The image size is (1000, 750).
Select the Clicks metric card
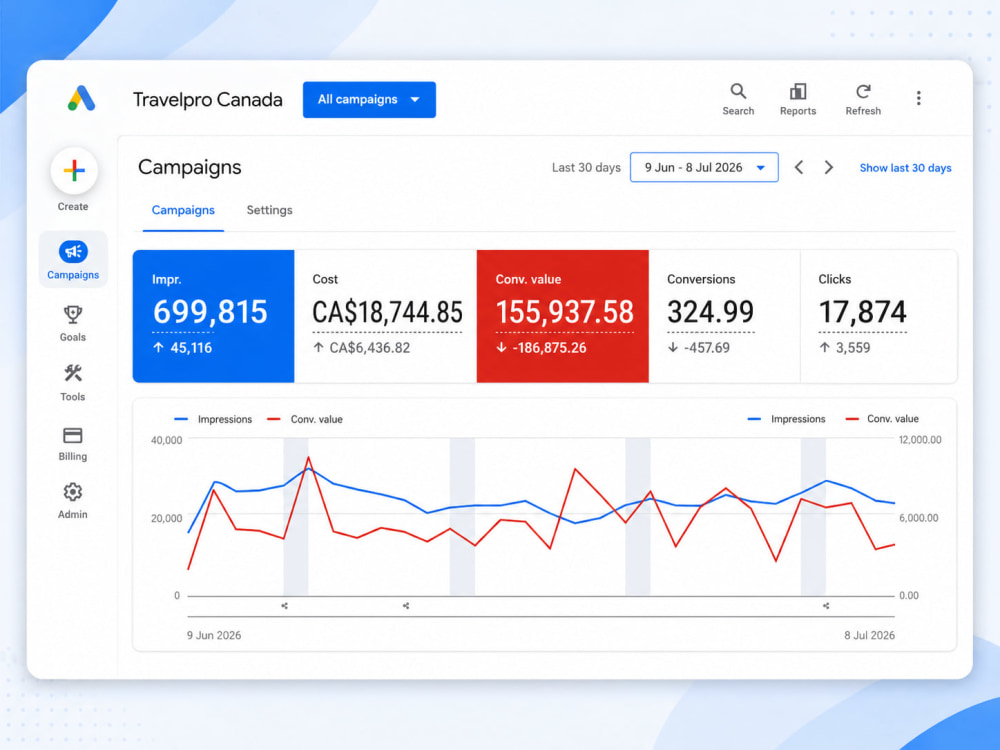pyautogui.click(x=878, y=316)
